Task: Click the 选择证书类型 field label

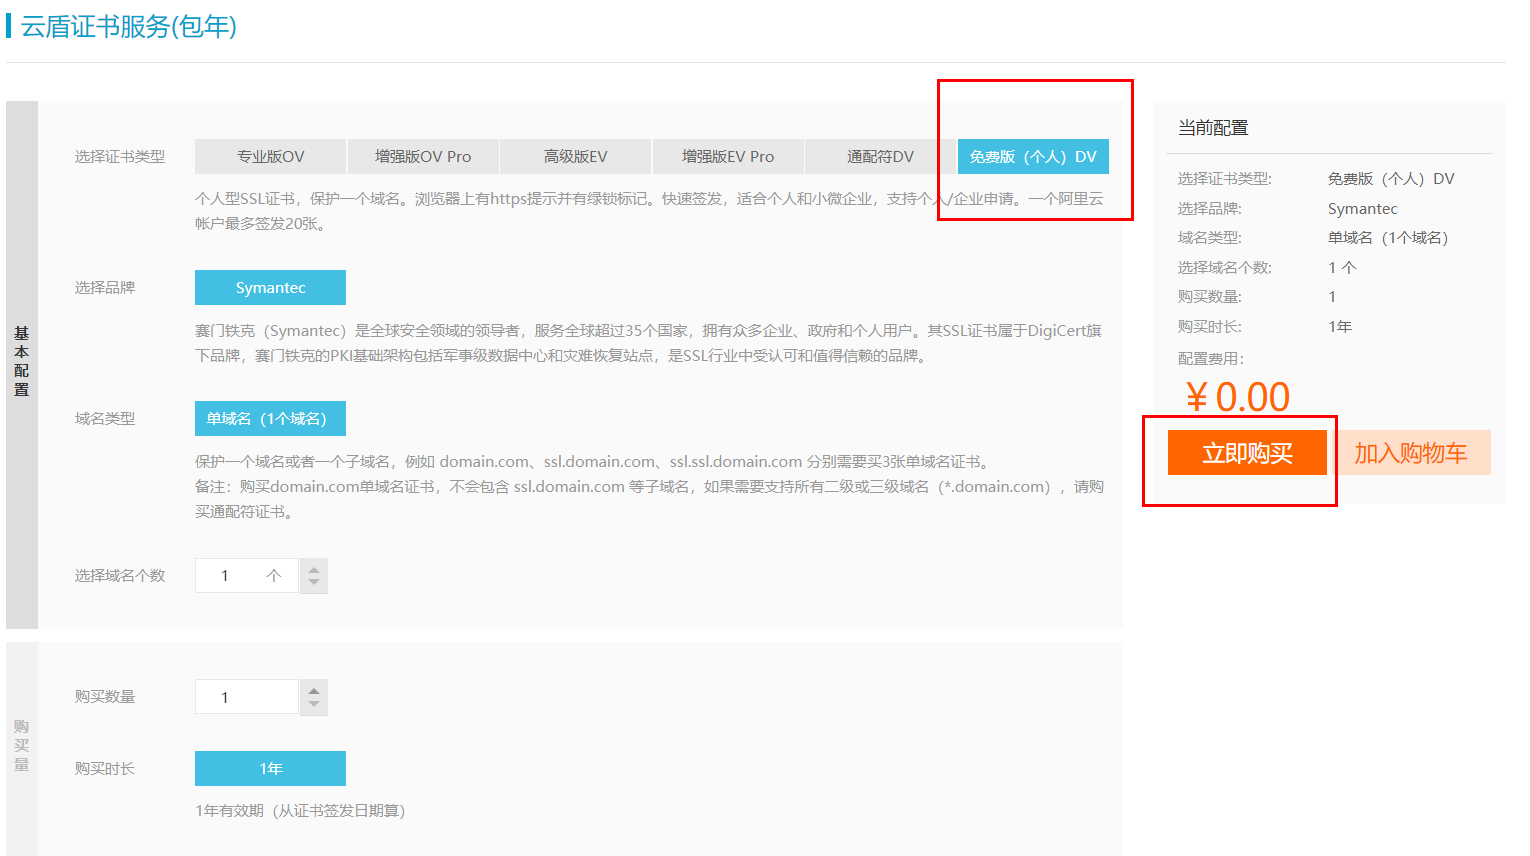Action: (x=120, y=156)
